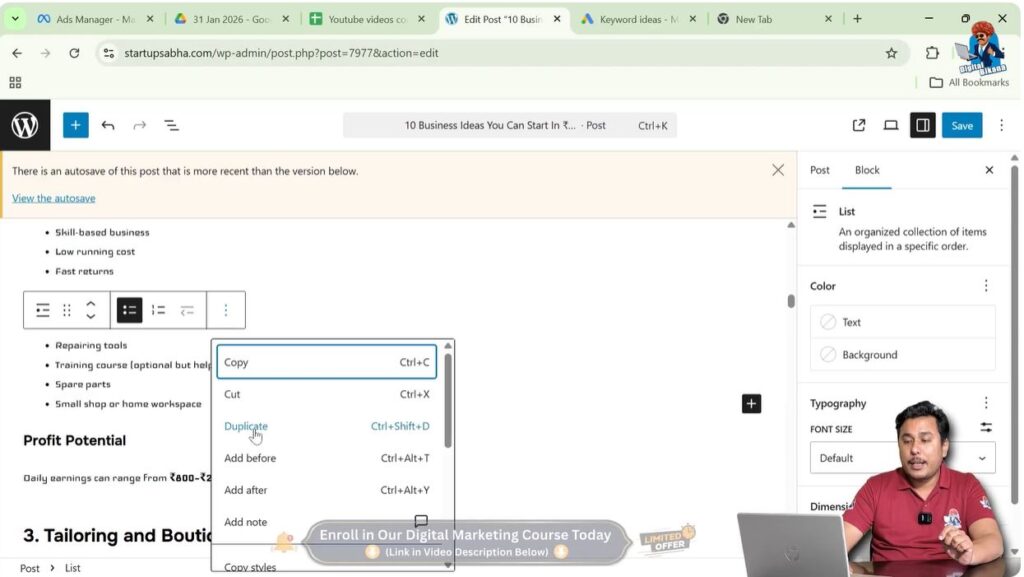The height and width of the screenshot is (577, 1024).
Task: Click the Spare parts list item
Action: [x=82, y=384]
